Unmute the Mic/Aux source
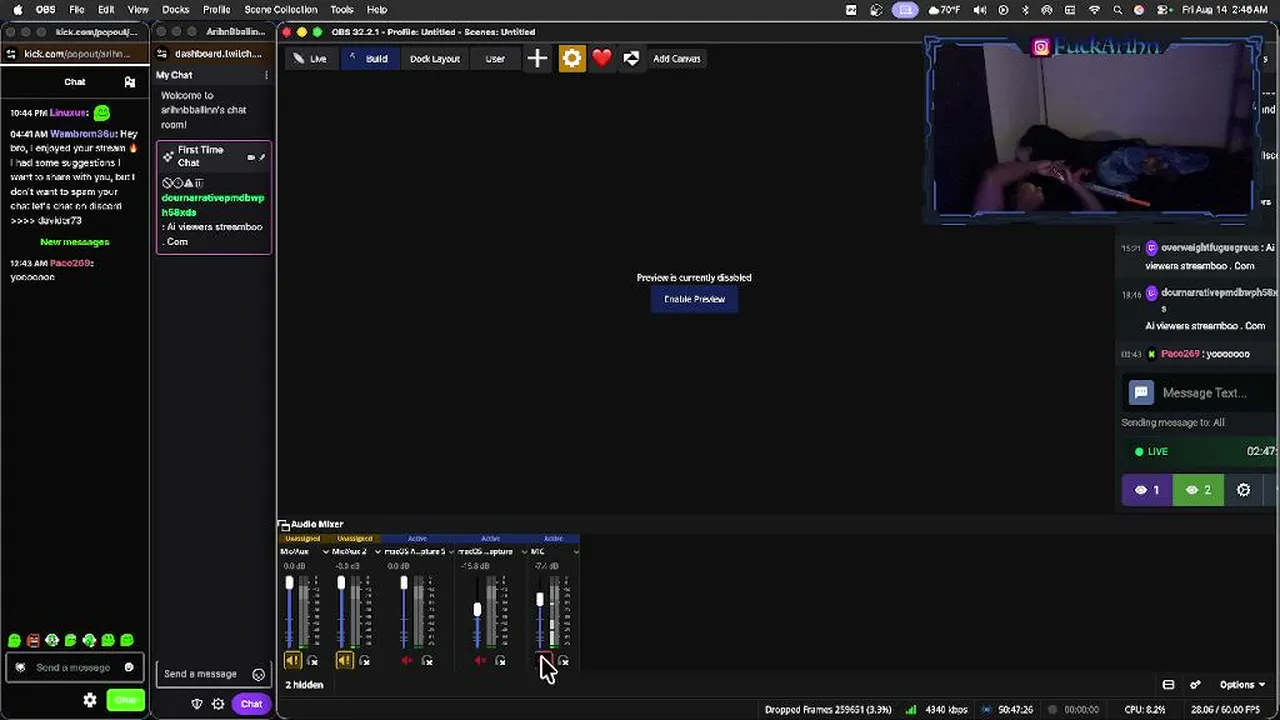The image size is (1280, 720). (292, 661)
